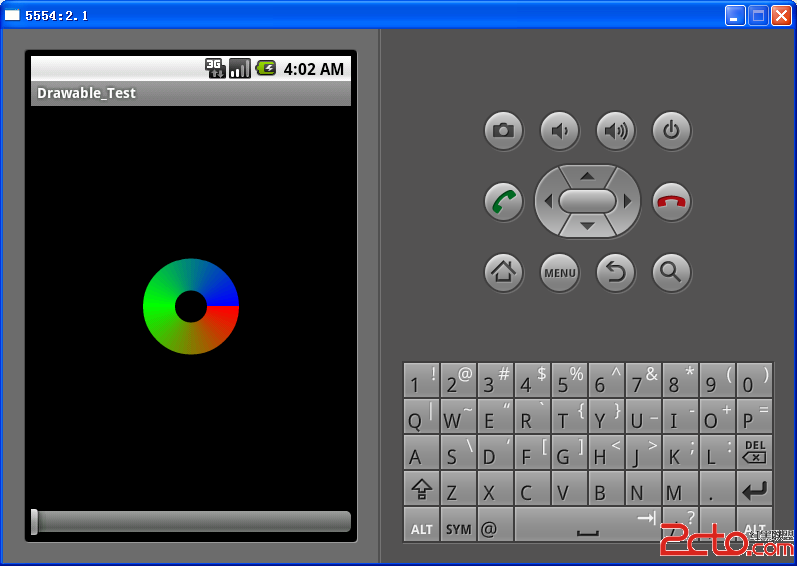797x566 pixels.
Task: Click the color wheel ring drawable
Action: pyautogui.click(x=163, y=307)
